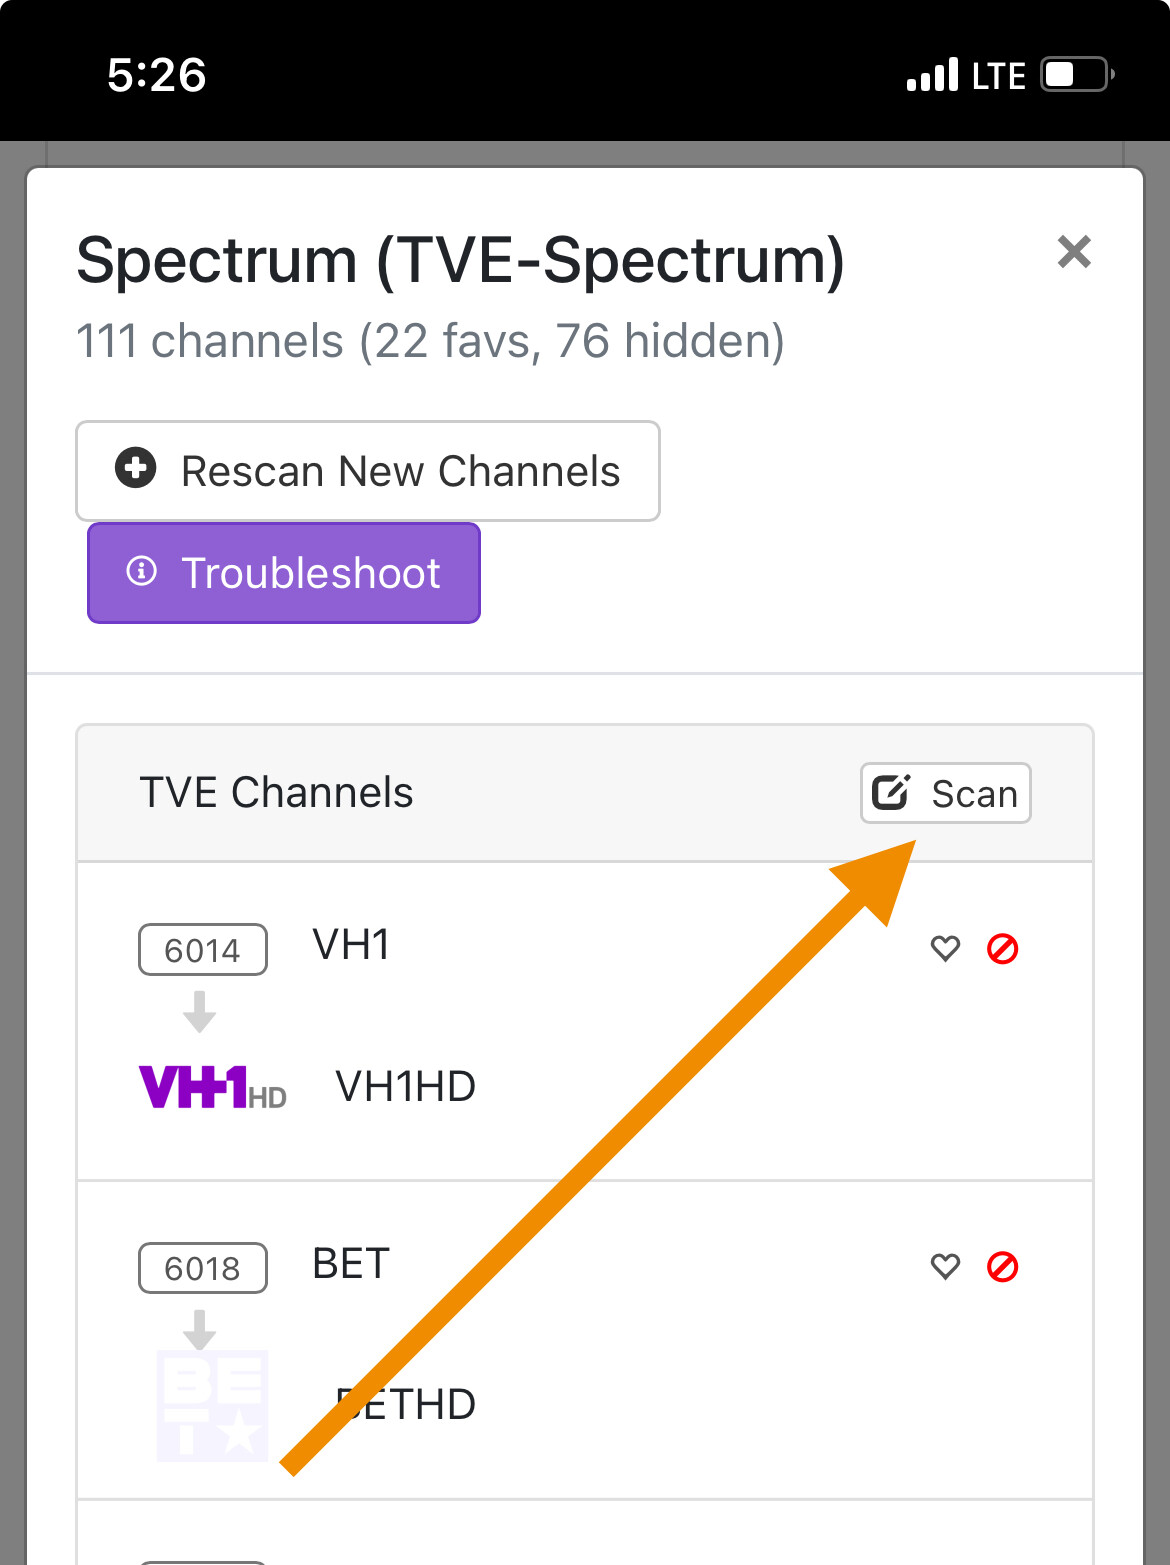Click the VH1 HD channel logo
Screen dimensions: 1170x1565
tap(212, 1087)
